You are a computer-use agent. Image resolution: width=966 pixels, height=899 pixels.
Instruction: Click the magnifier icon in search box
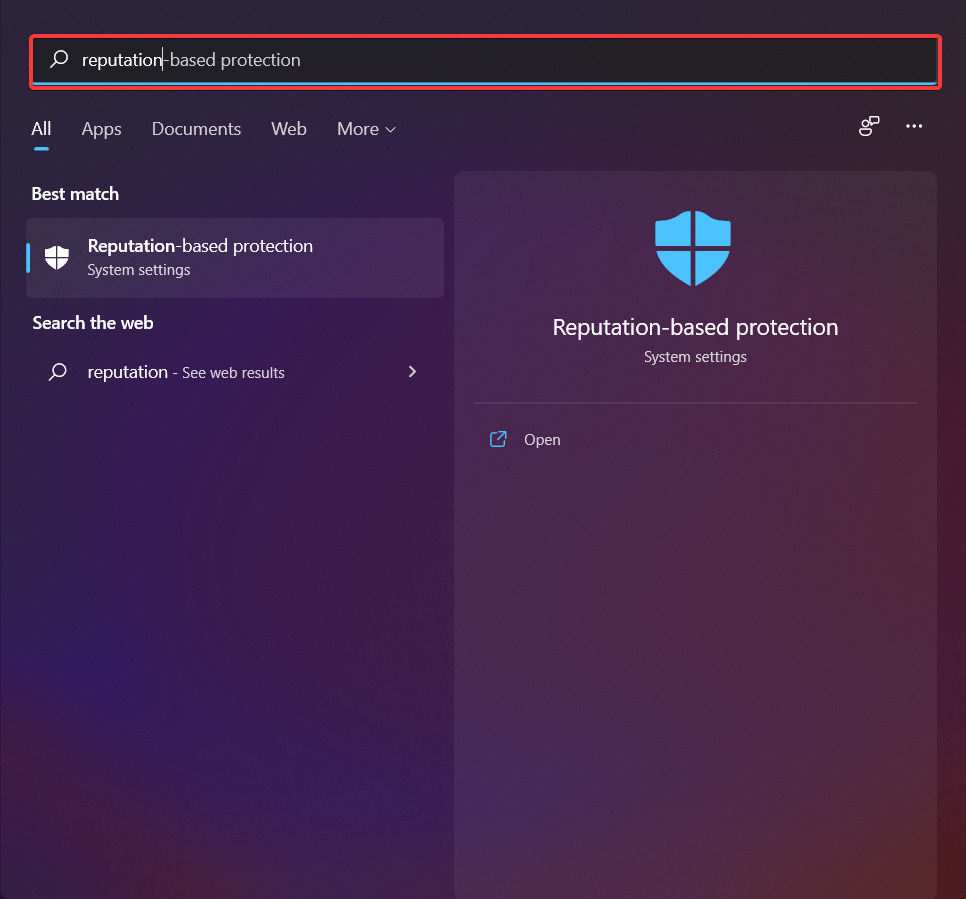click(59, 59)
